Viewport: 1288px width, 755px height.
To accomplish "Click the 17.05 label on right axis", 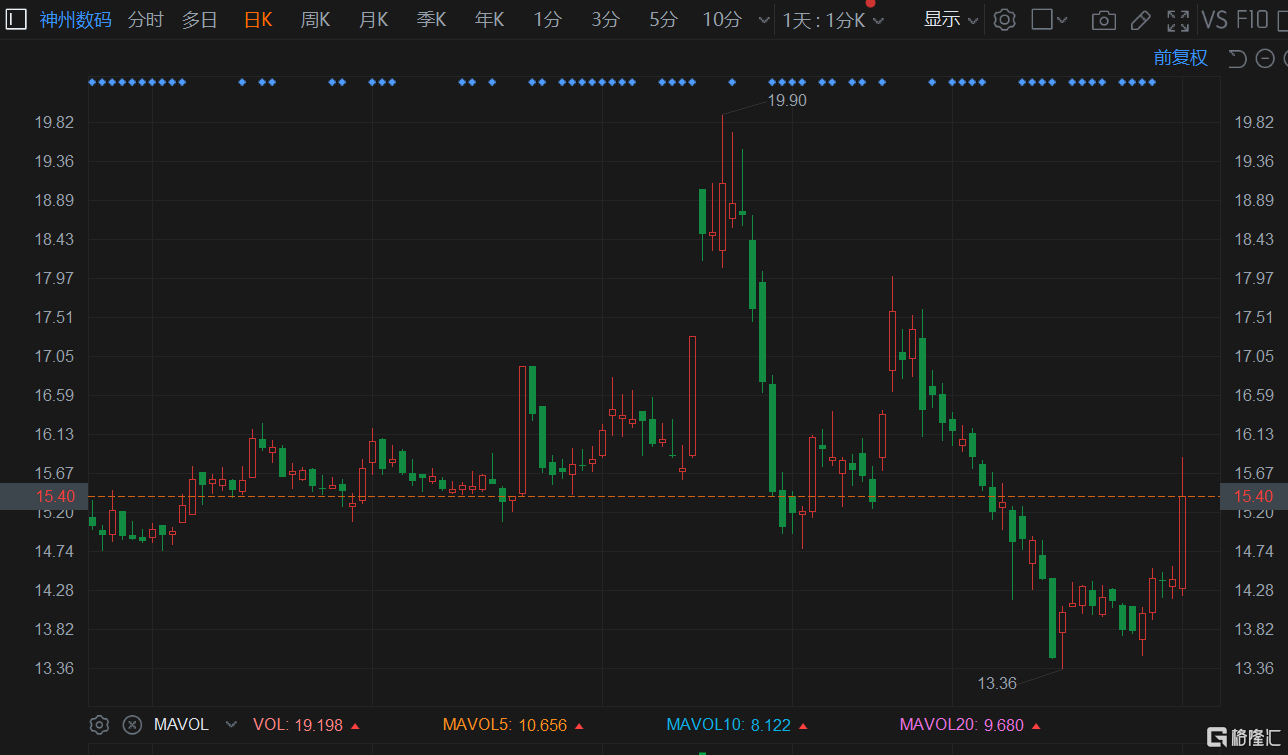I will pos(1254,356).
